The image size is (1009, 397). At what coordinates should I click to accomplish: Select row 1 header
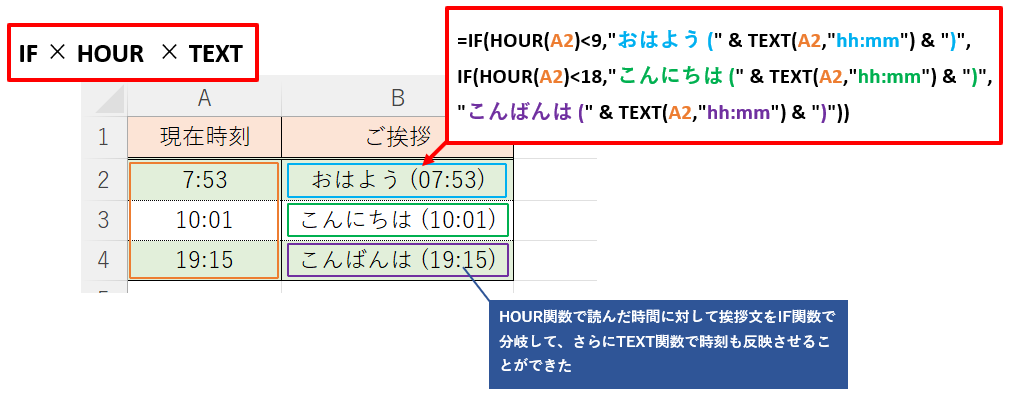point(105,137)
